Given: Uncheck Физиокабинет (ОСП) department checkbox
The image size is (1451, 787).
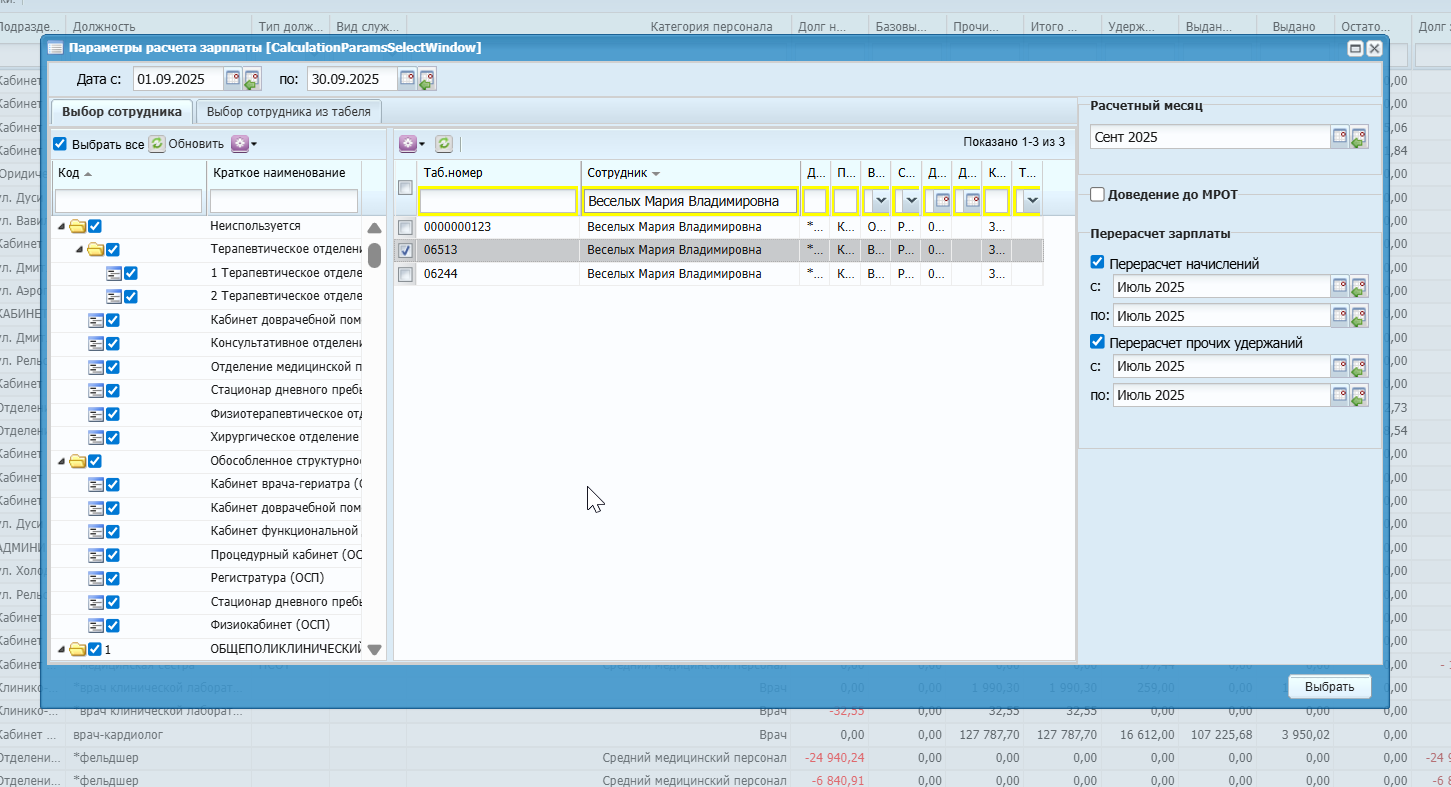Looking at the screenshot, I should 113,625.
